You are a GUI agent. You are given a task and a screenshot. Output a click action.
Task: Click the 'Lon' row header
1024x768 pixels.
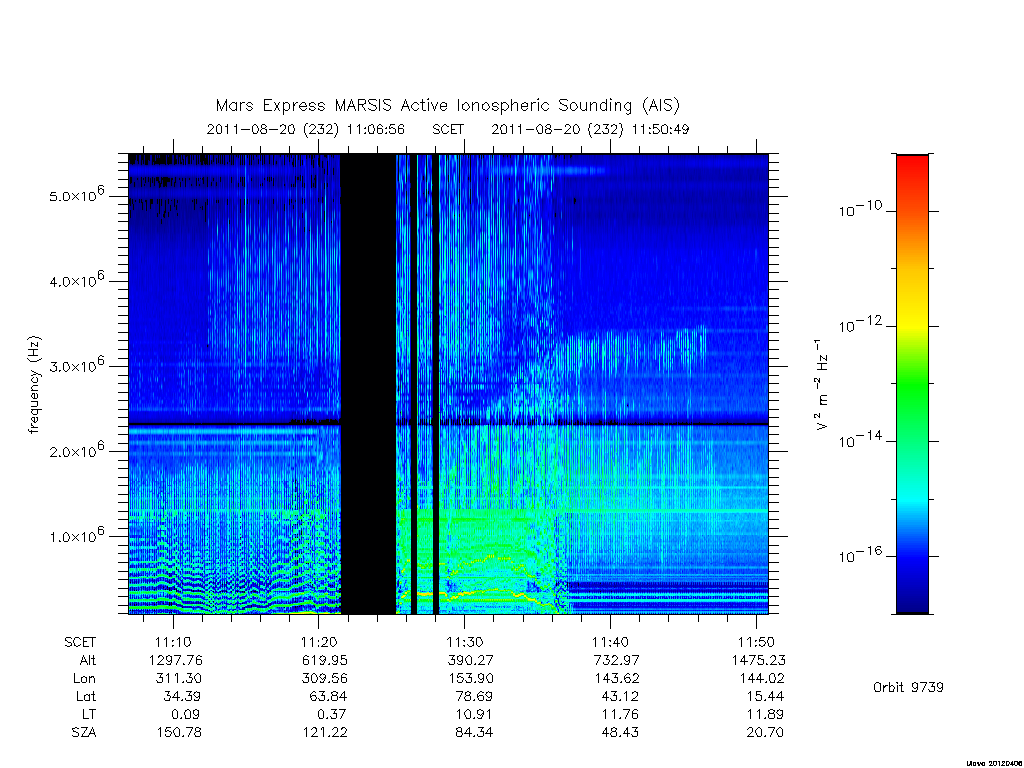[x=84, y=679]
